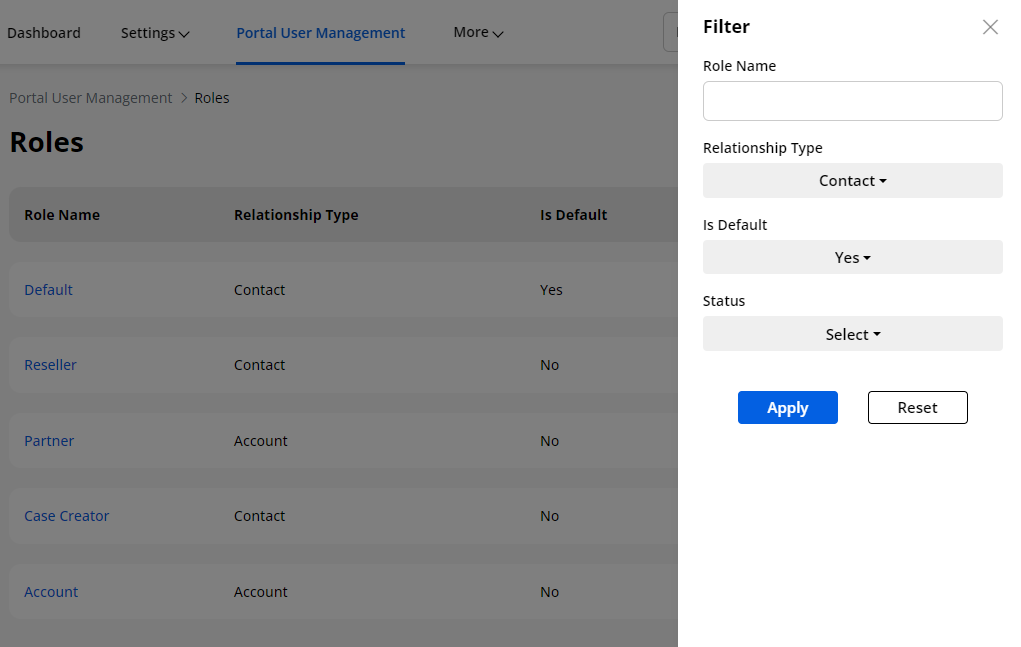Expand the Status Select dropdown
This screenshot has height=647, width=1021.
[852, 334]
